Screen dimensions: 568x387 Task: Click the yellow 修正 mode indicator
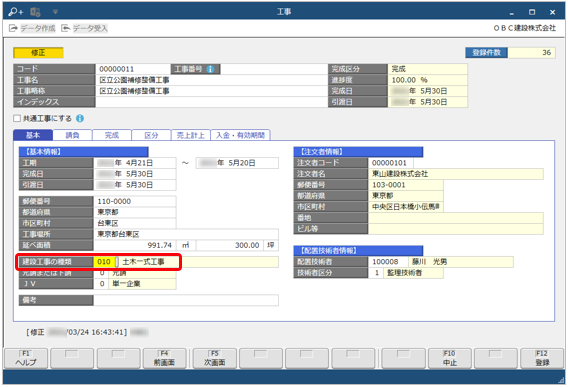click(x=38, y=53)
